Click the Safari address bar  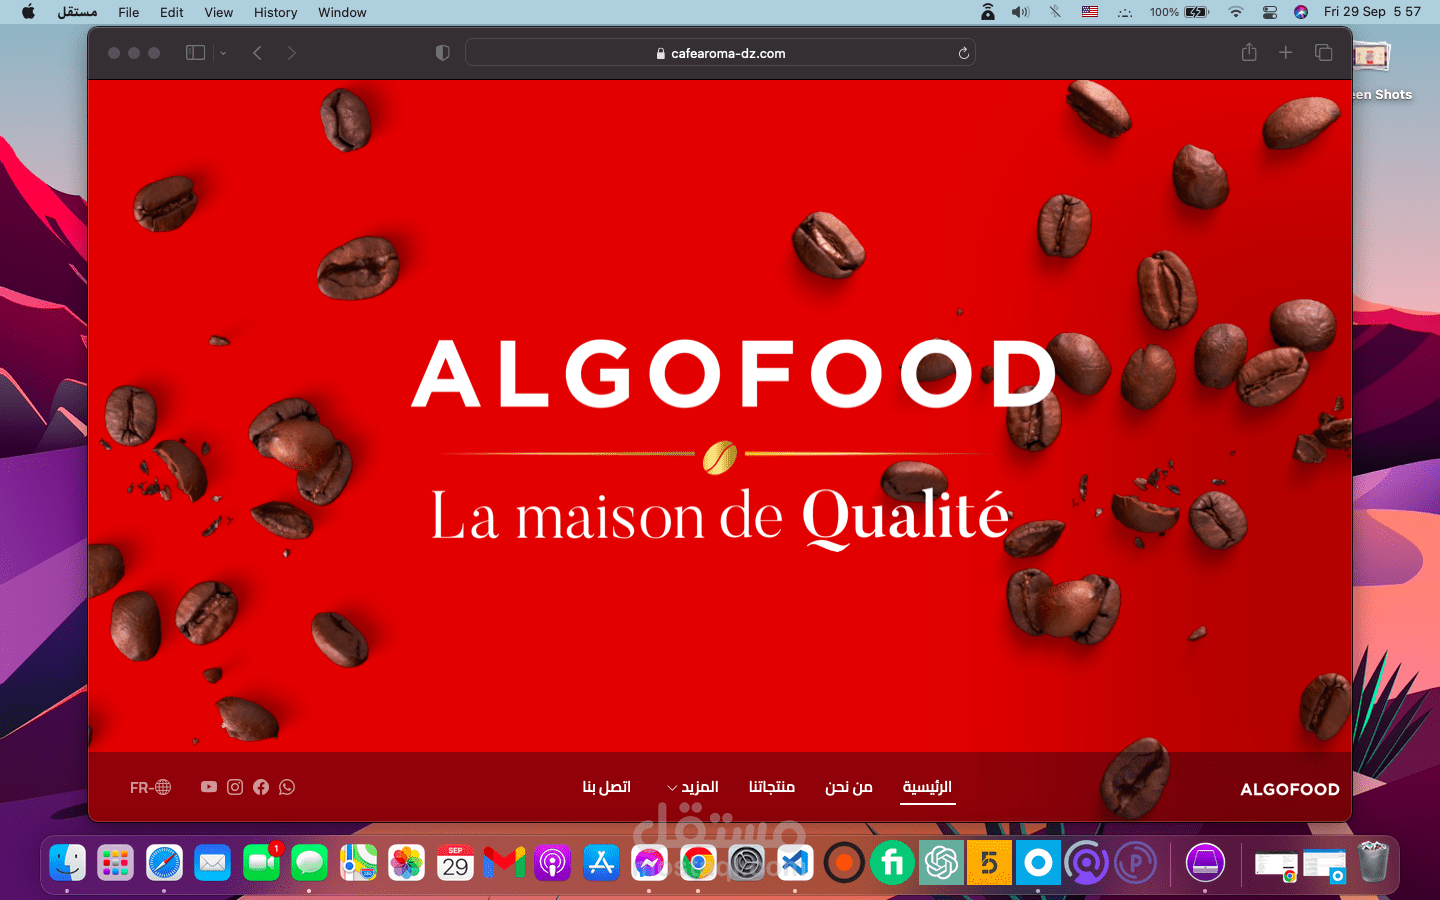720,53
